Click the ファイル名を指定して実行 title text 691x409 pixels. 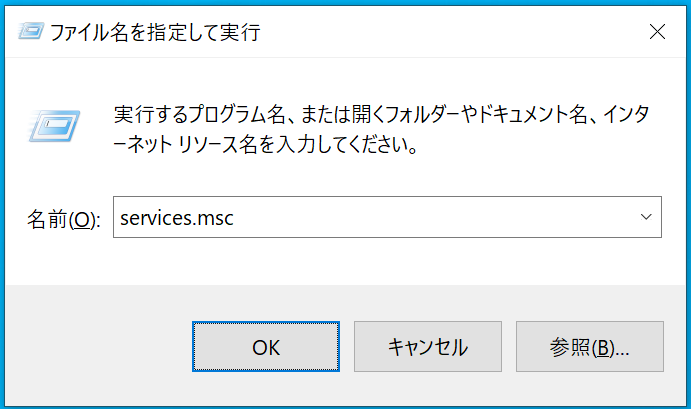click(155, 32)
